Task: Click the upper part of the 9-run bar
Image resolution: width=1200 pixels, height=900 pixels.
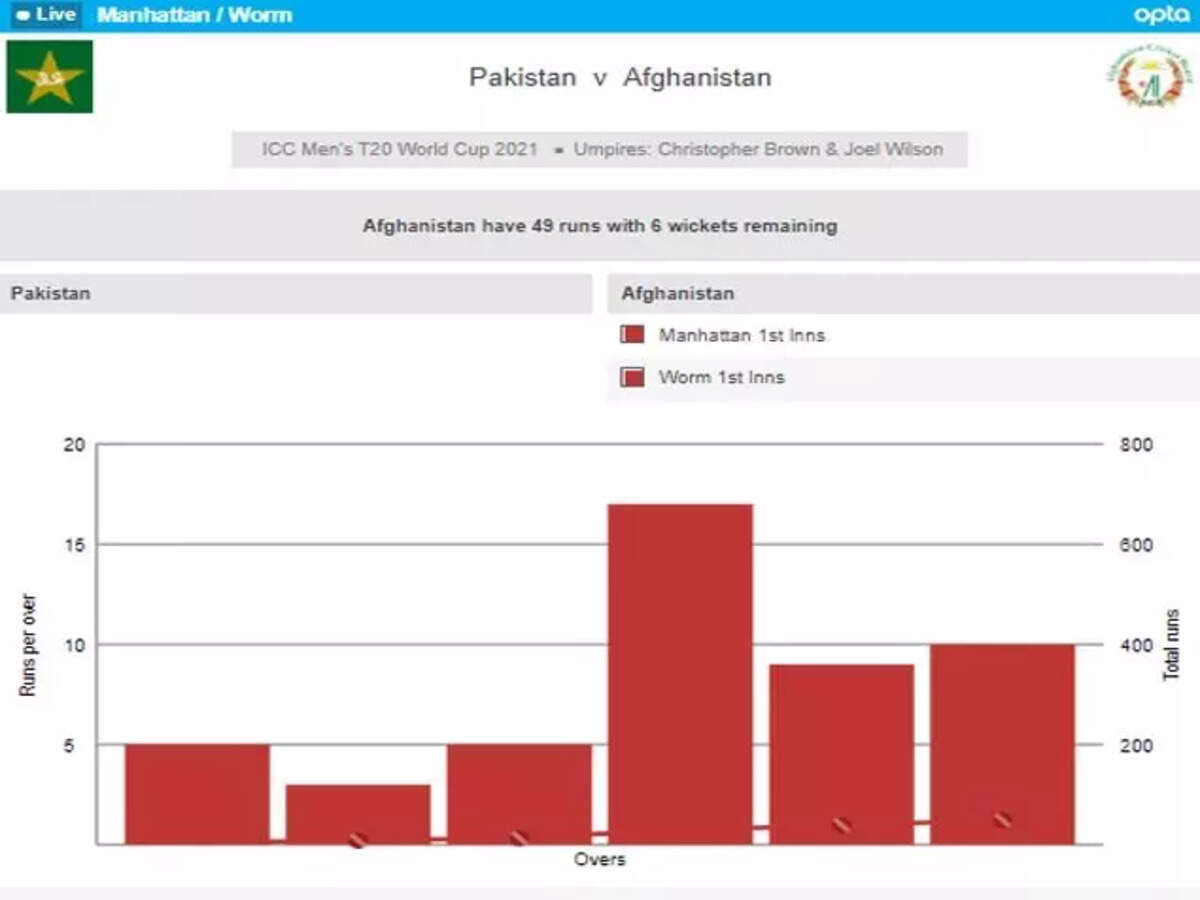Action: point(842,700)
